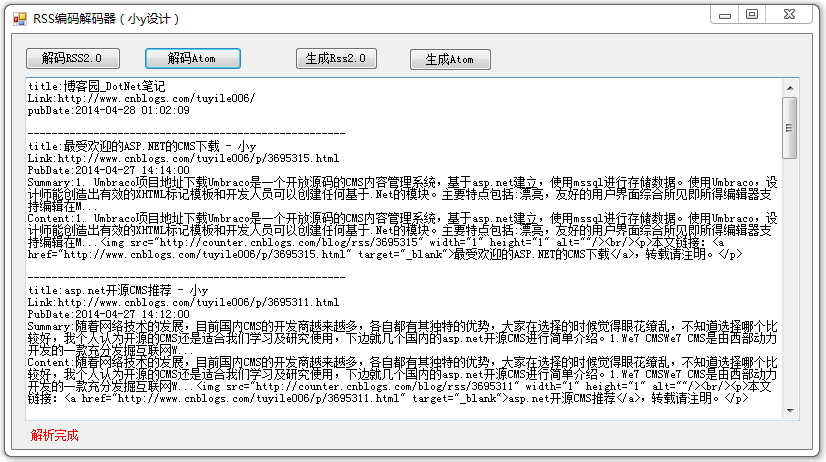Click PubDate 2014-04-27 14:14:00 line
The height and width of the screenshot is (462, 826).
(x=109, y=171)
